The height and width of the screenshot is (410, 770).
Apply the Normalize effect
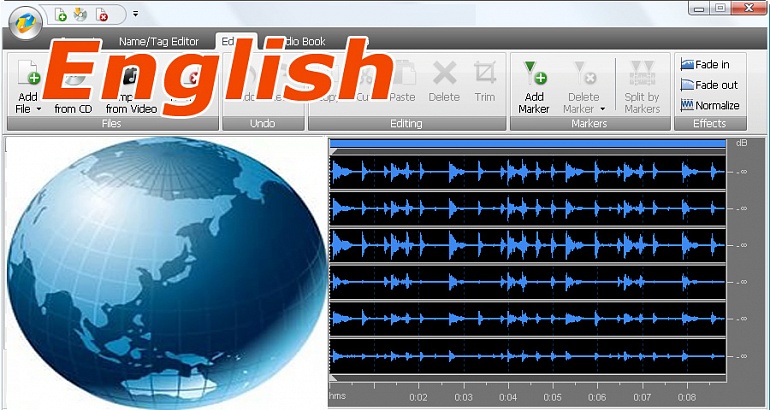[x=710, y=105]
